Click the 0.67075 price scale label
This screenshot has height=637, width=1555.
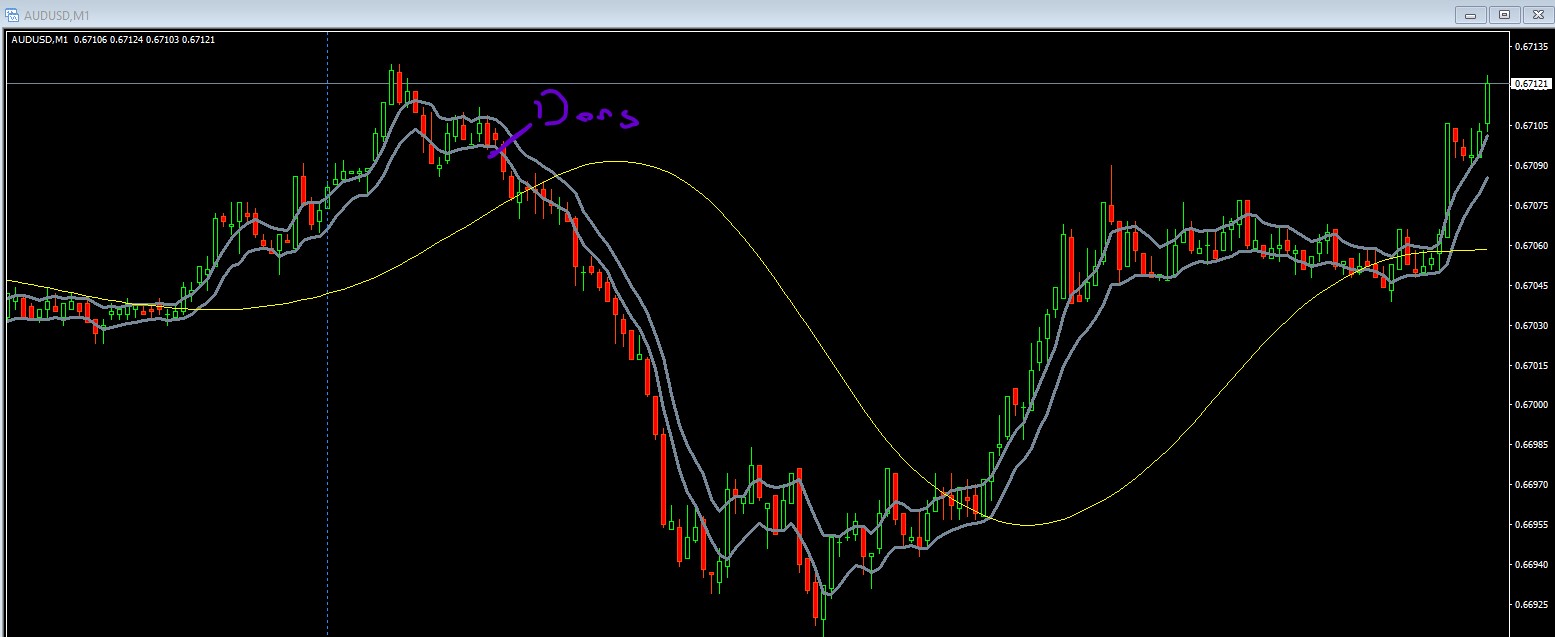coord(1530,205)
